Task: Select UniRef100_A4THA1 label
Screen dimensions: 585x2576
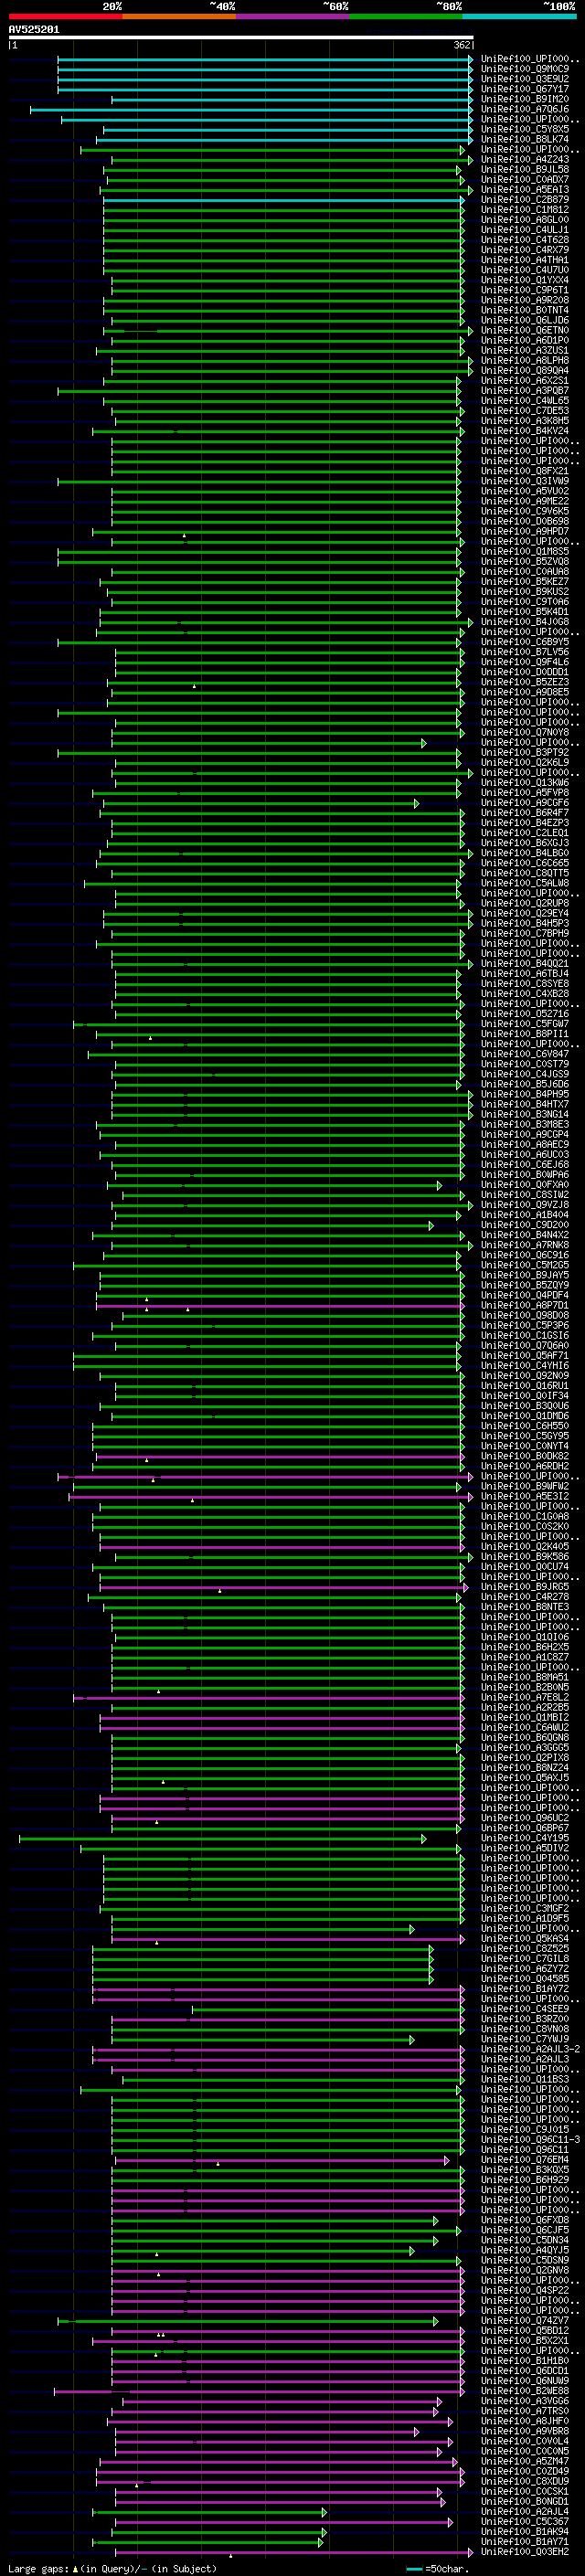Action: pos(525,260)
